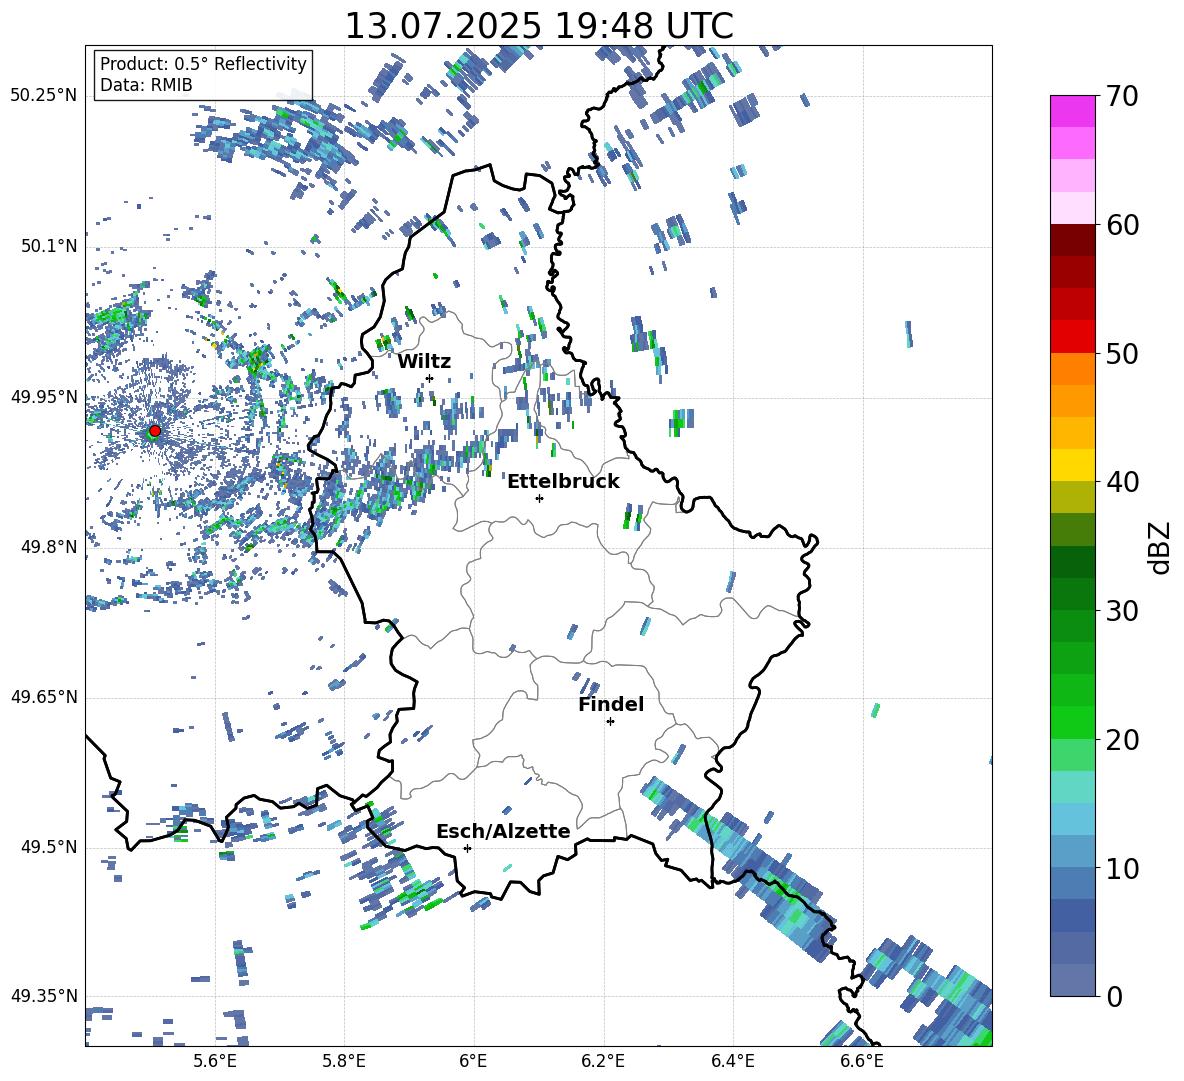The height and width of the screenshot is (1081, 1184).
Task: Click the 50 label on colorbar
Action: [1121, 354]
